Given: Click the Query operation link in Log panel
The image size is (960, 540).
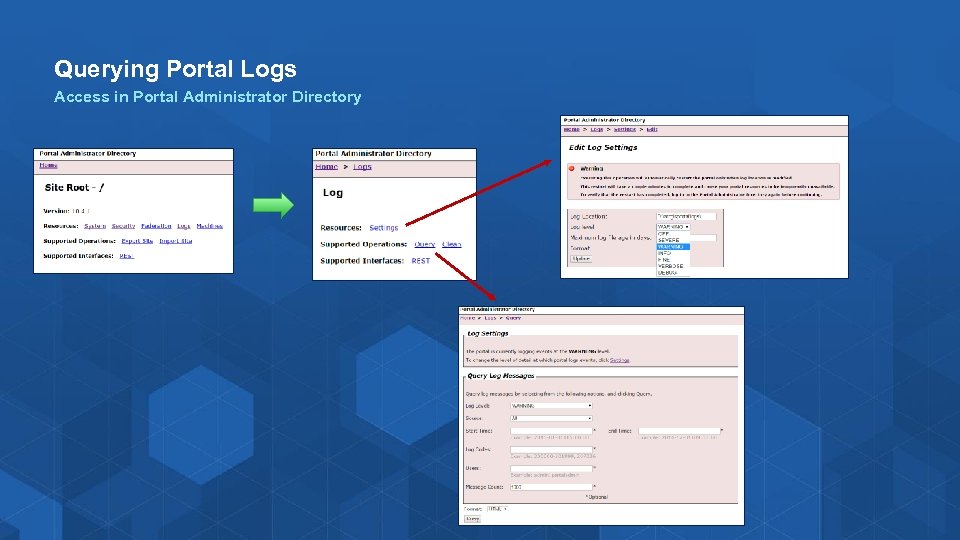Looking at the screenshot, I should pos(425,244).
